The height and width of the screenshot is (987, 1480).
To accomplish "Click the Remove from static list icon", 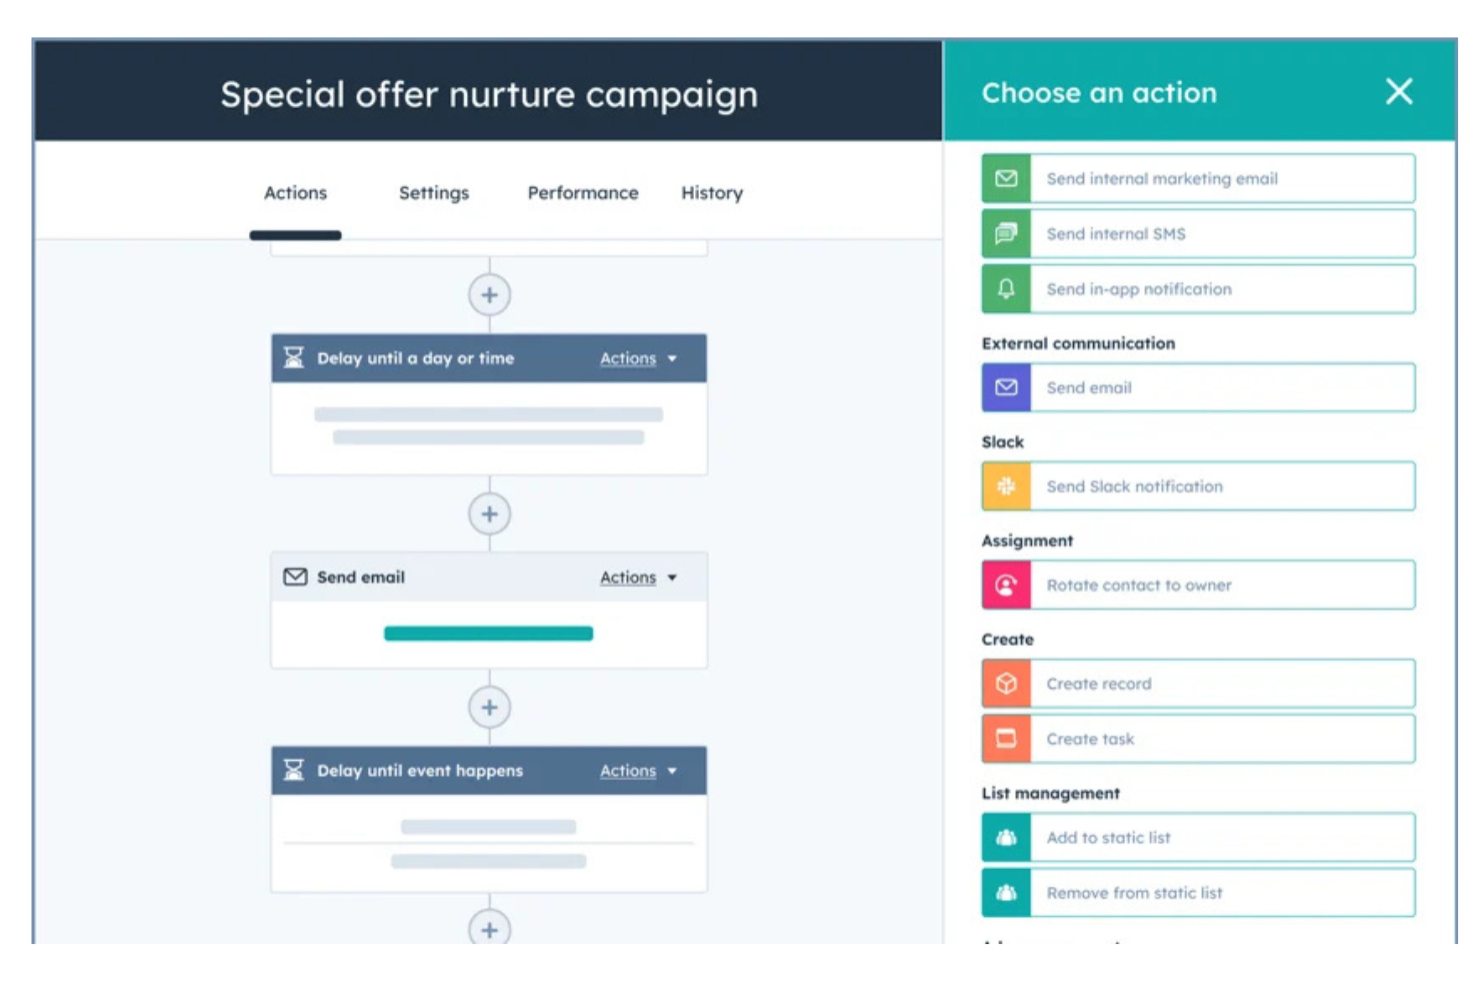I will pos(1006,892).
